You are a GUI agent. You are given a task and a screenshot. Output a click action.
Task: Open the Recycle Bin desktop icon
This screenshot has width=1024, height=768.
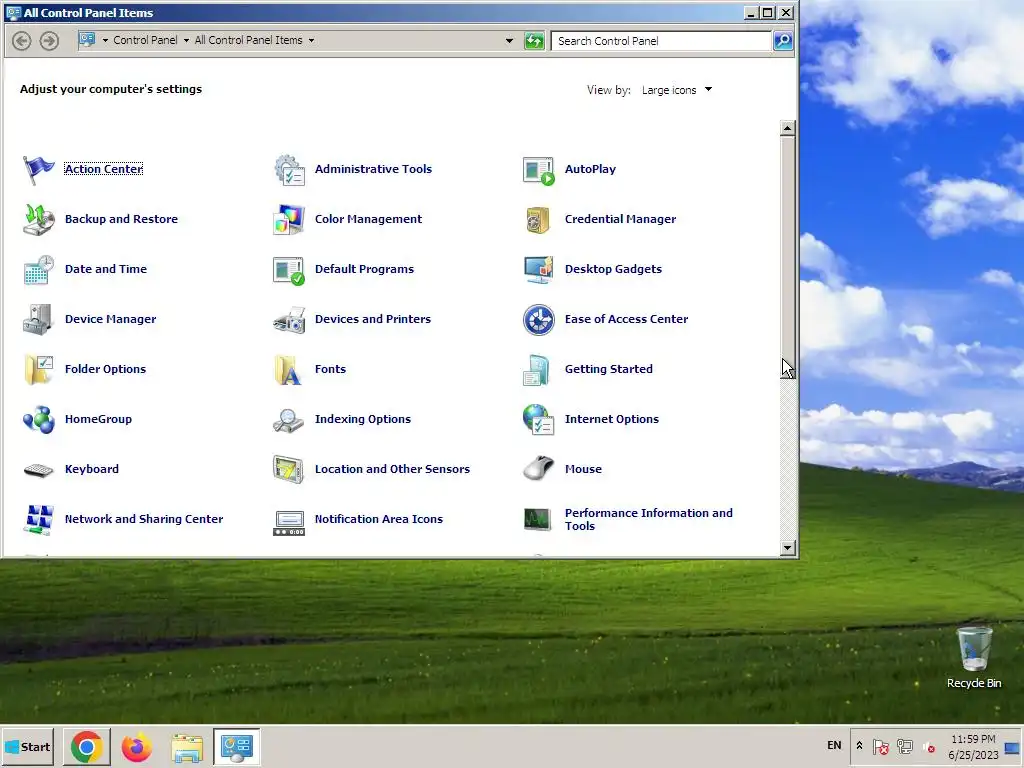click(974, 658)
